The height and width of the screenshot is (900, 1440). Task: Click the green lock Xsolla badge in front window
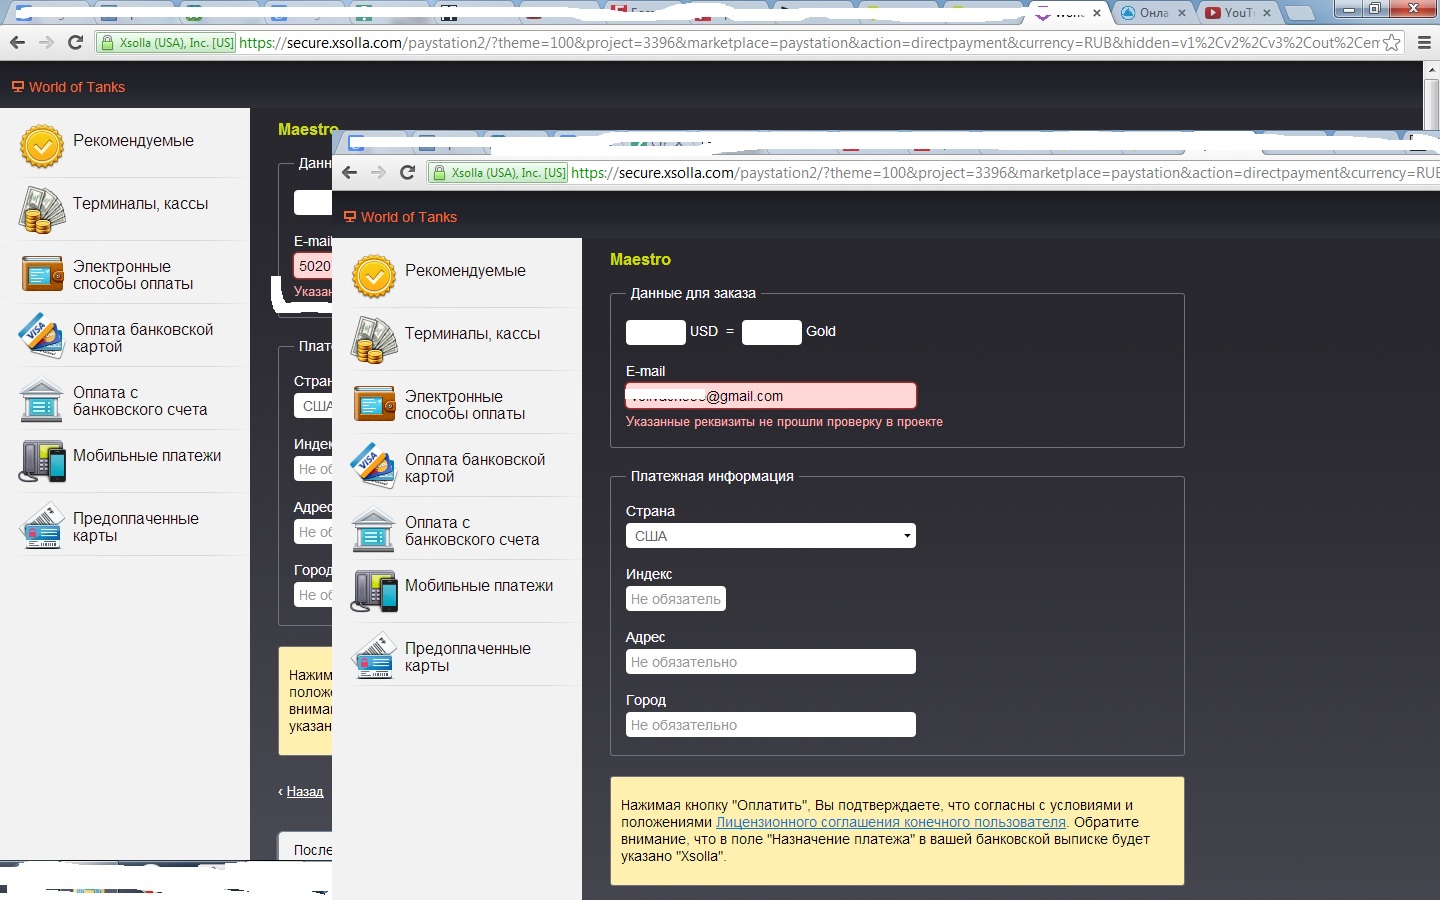[x=498, y=172]
